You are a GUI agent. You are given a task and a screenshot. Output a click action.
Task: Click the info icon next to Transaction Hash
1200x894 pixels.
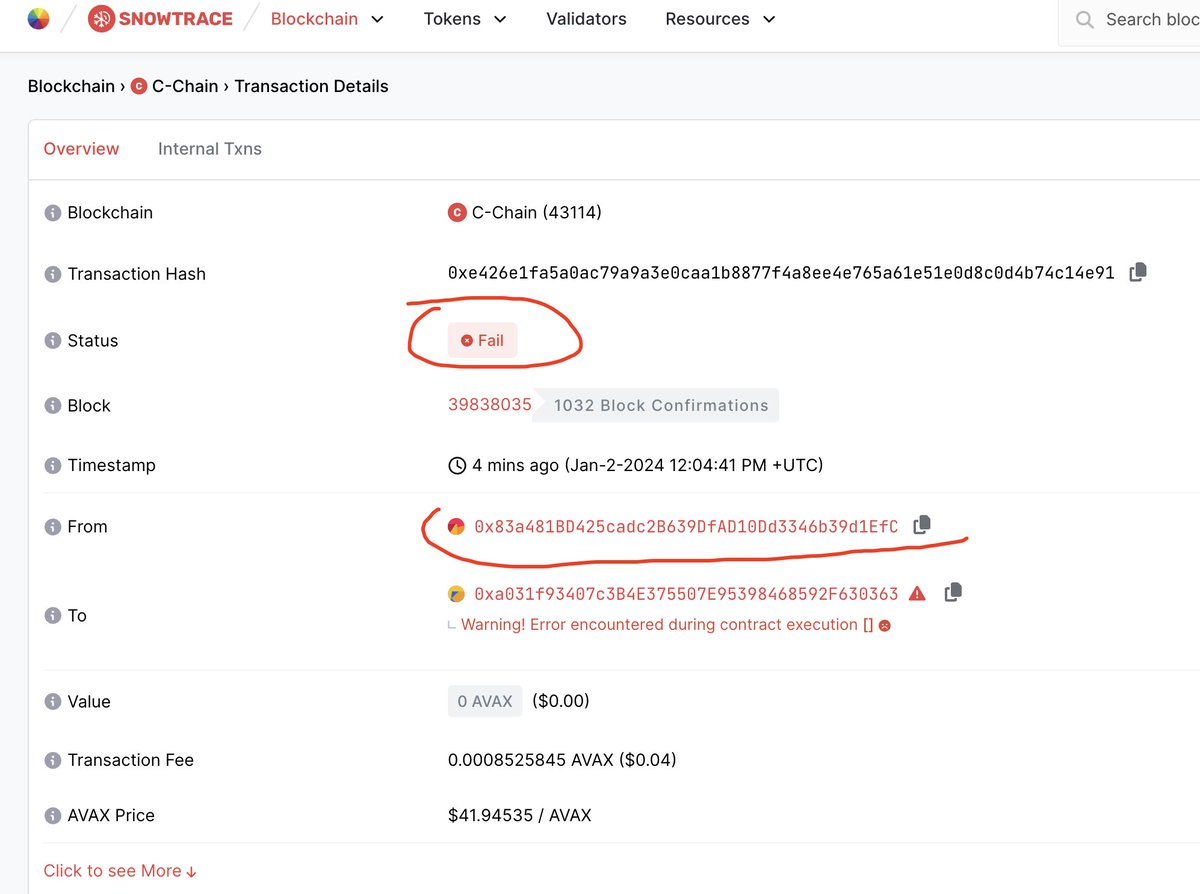[x=52, y=274]
